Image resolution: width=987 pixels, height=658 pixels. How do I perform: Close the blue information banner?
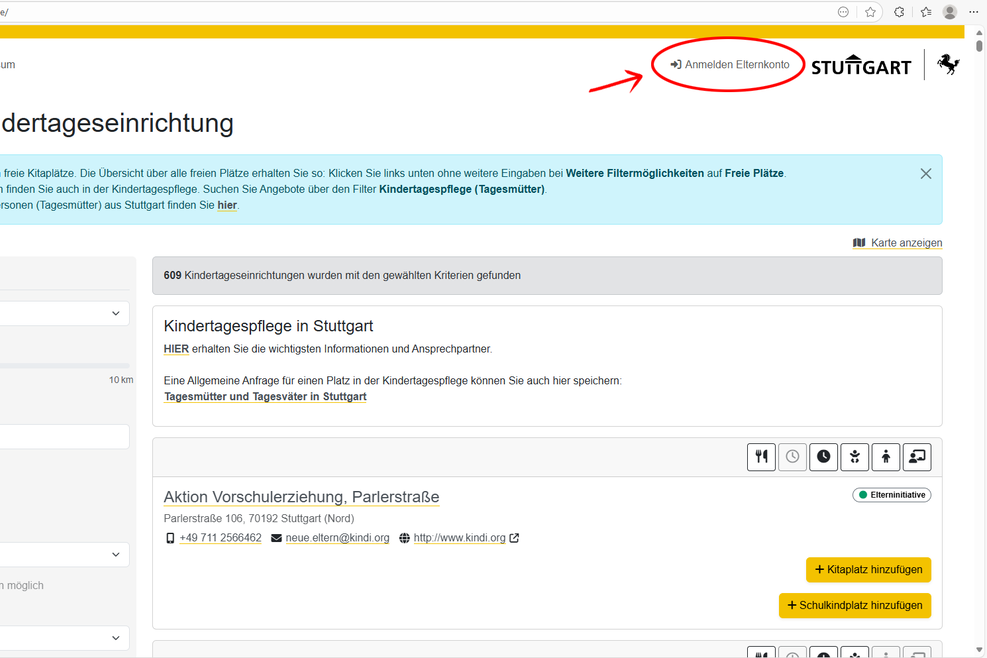(925, 174)
